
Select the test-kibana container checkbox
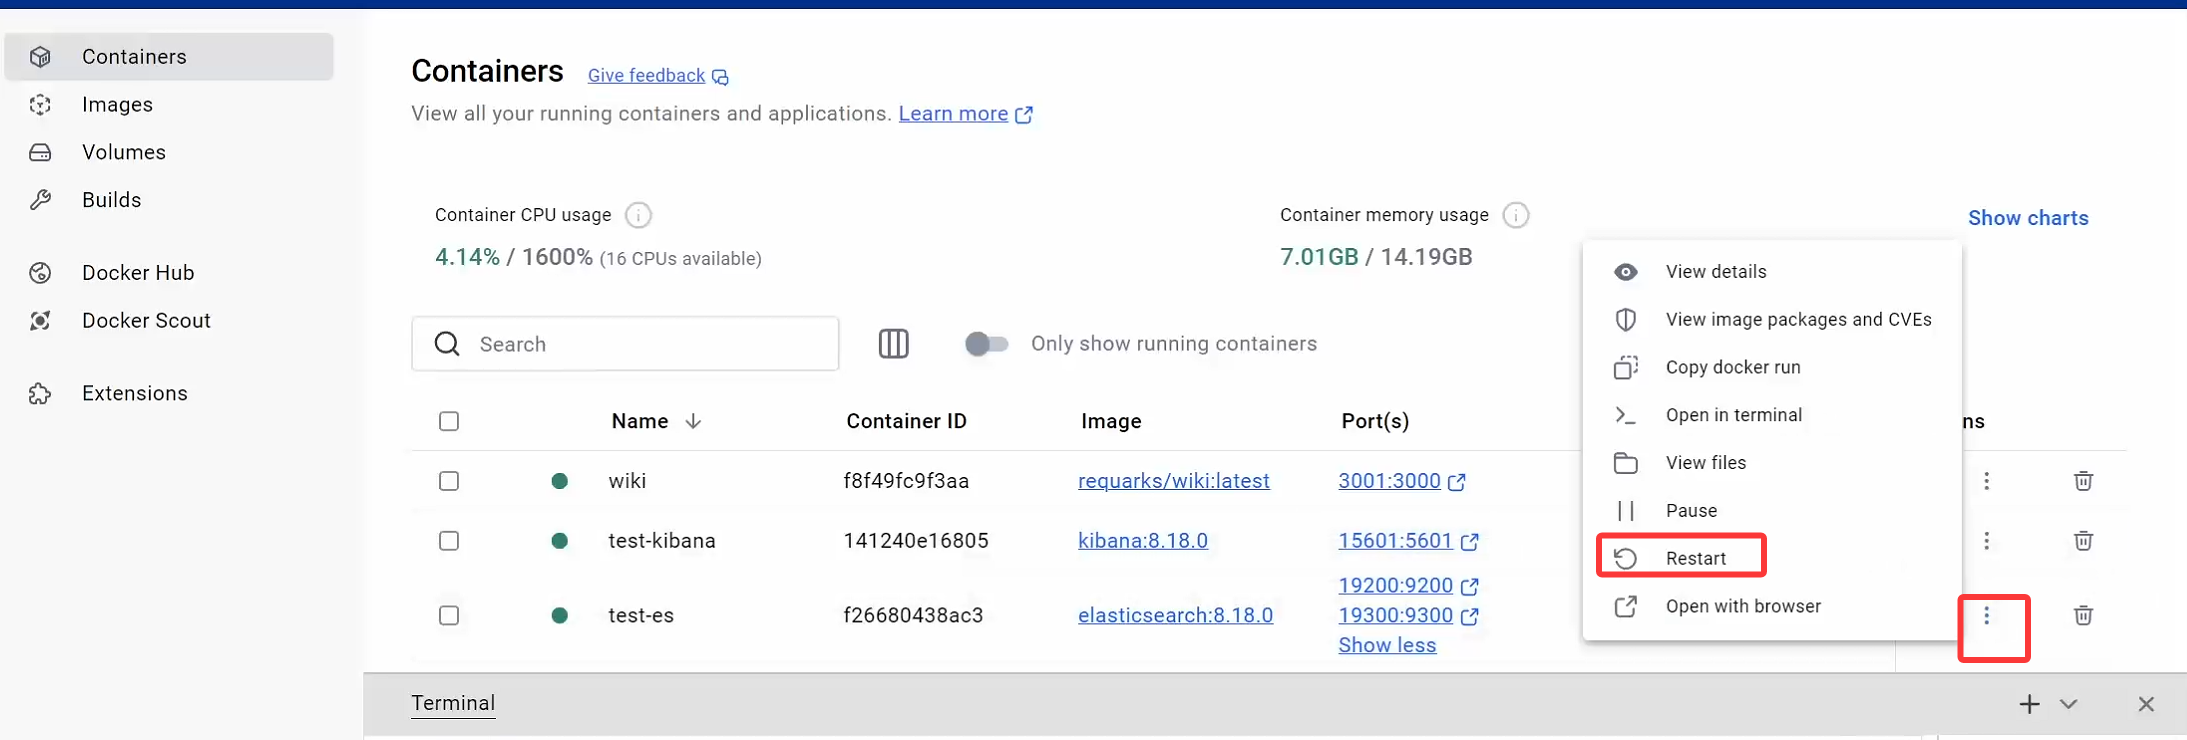tap(449, 541)
